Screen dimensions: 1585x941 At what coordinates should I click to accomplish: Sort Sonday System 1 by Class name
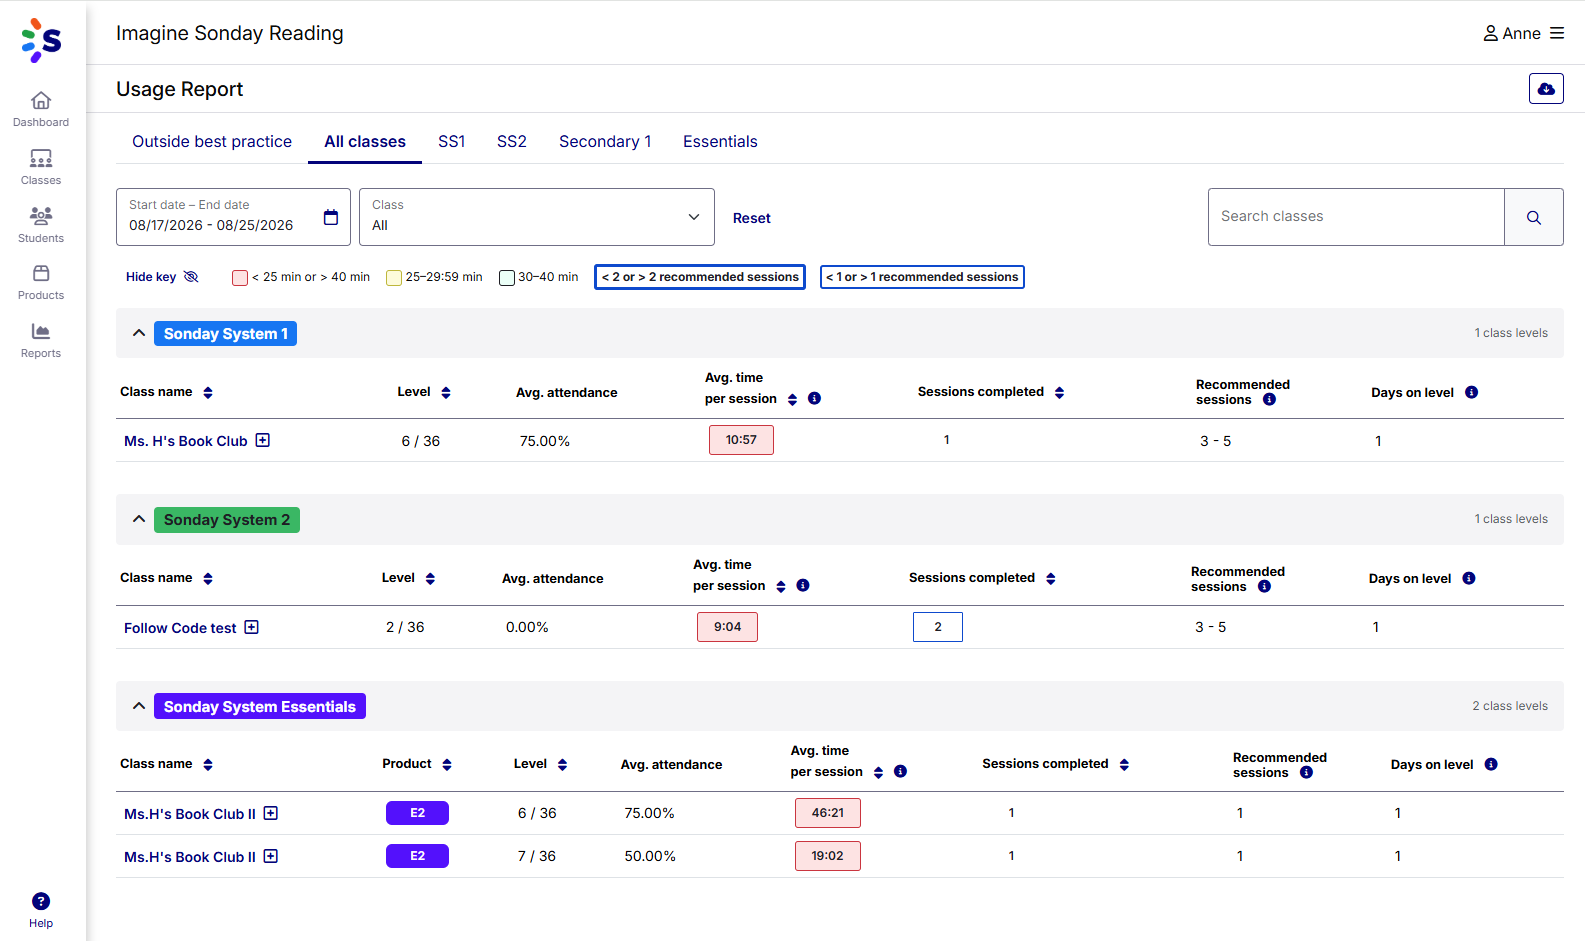(x=208, y=392)
